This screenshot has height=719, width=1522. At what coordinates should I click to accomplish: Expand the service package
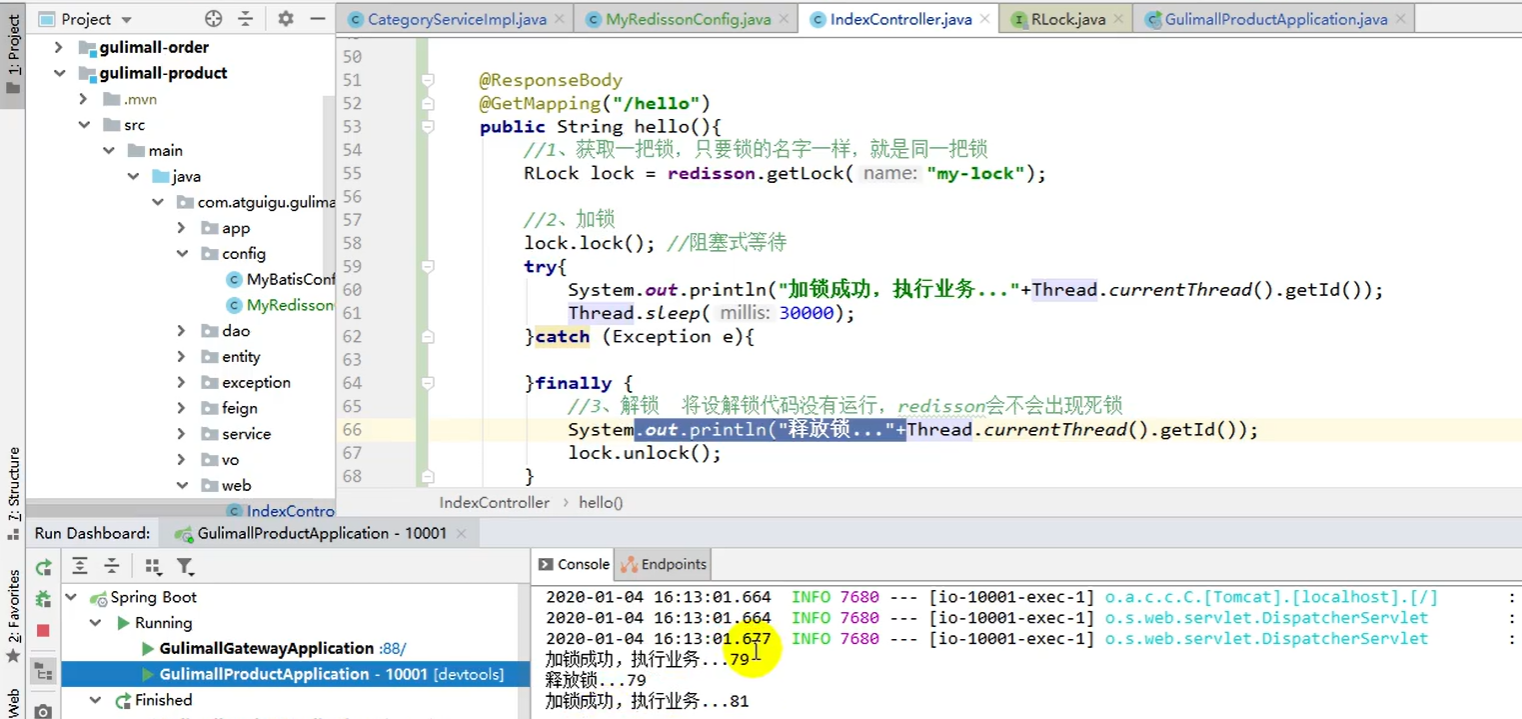tap(181, 434)
